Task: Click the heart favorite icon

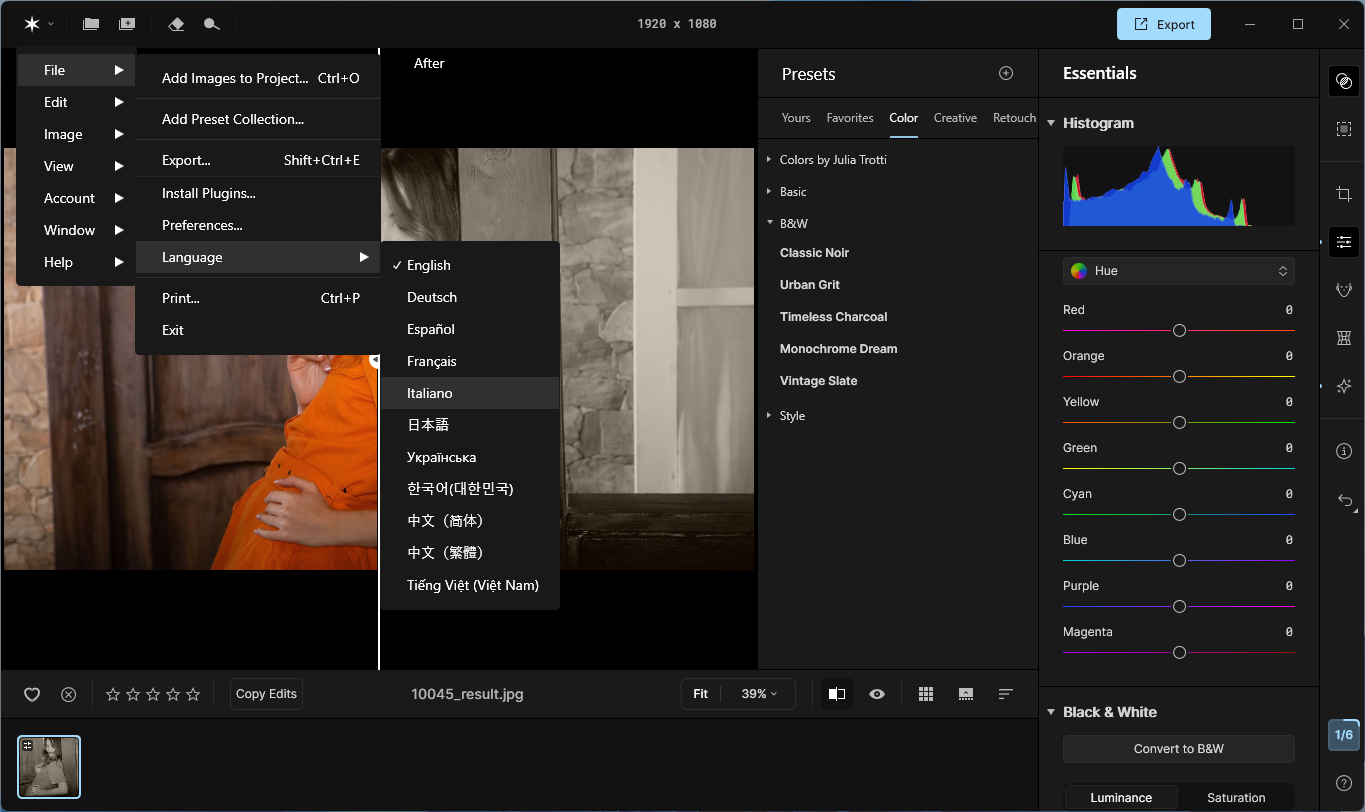Action: (32, 694)
